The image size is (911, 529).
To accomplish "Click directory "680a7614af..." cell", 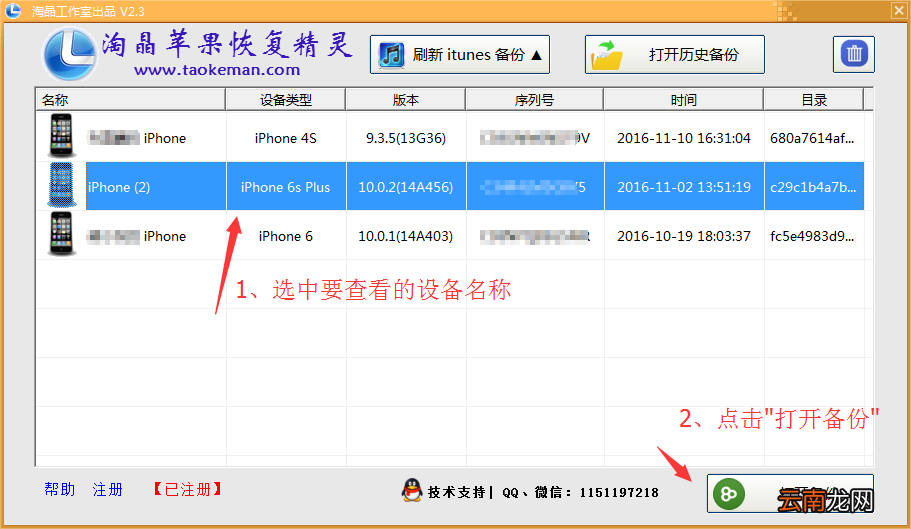I will click(x=812, y=138).
